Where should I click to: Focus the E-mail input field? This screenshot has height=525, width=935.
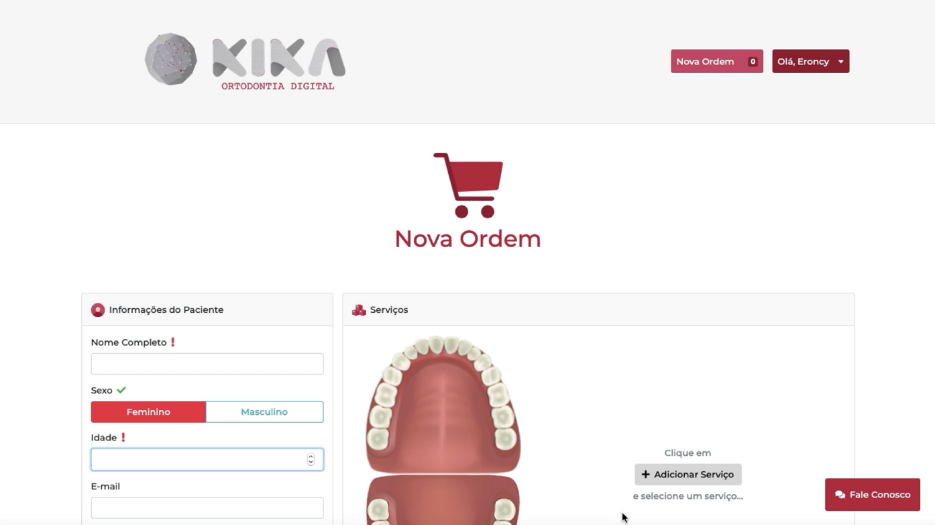[x=207, y=508]
